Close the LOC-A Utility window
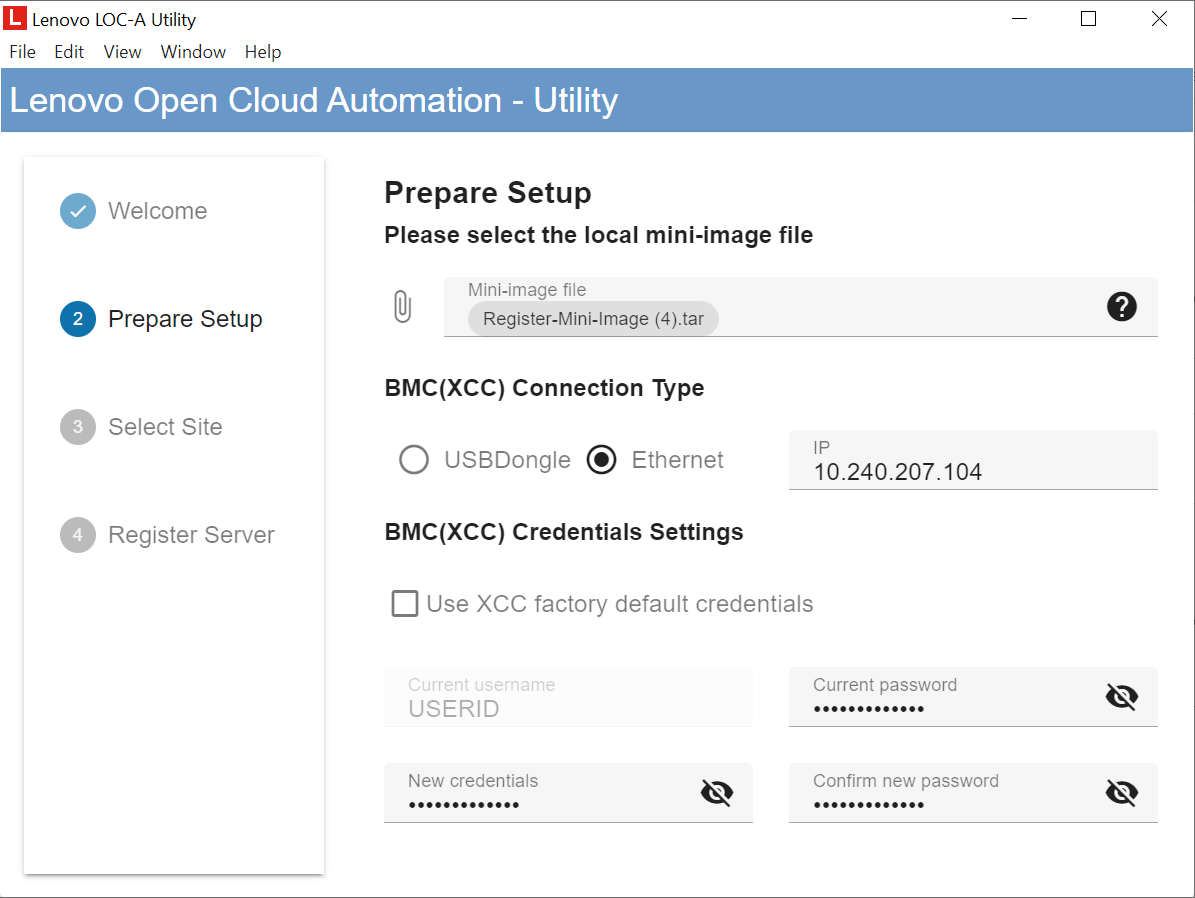This screenshot has width=1195, height=898. pos(1158,19)
